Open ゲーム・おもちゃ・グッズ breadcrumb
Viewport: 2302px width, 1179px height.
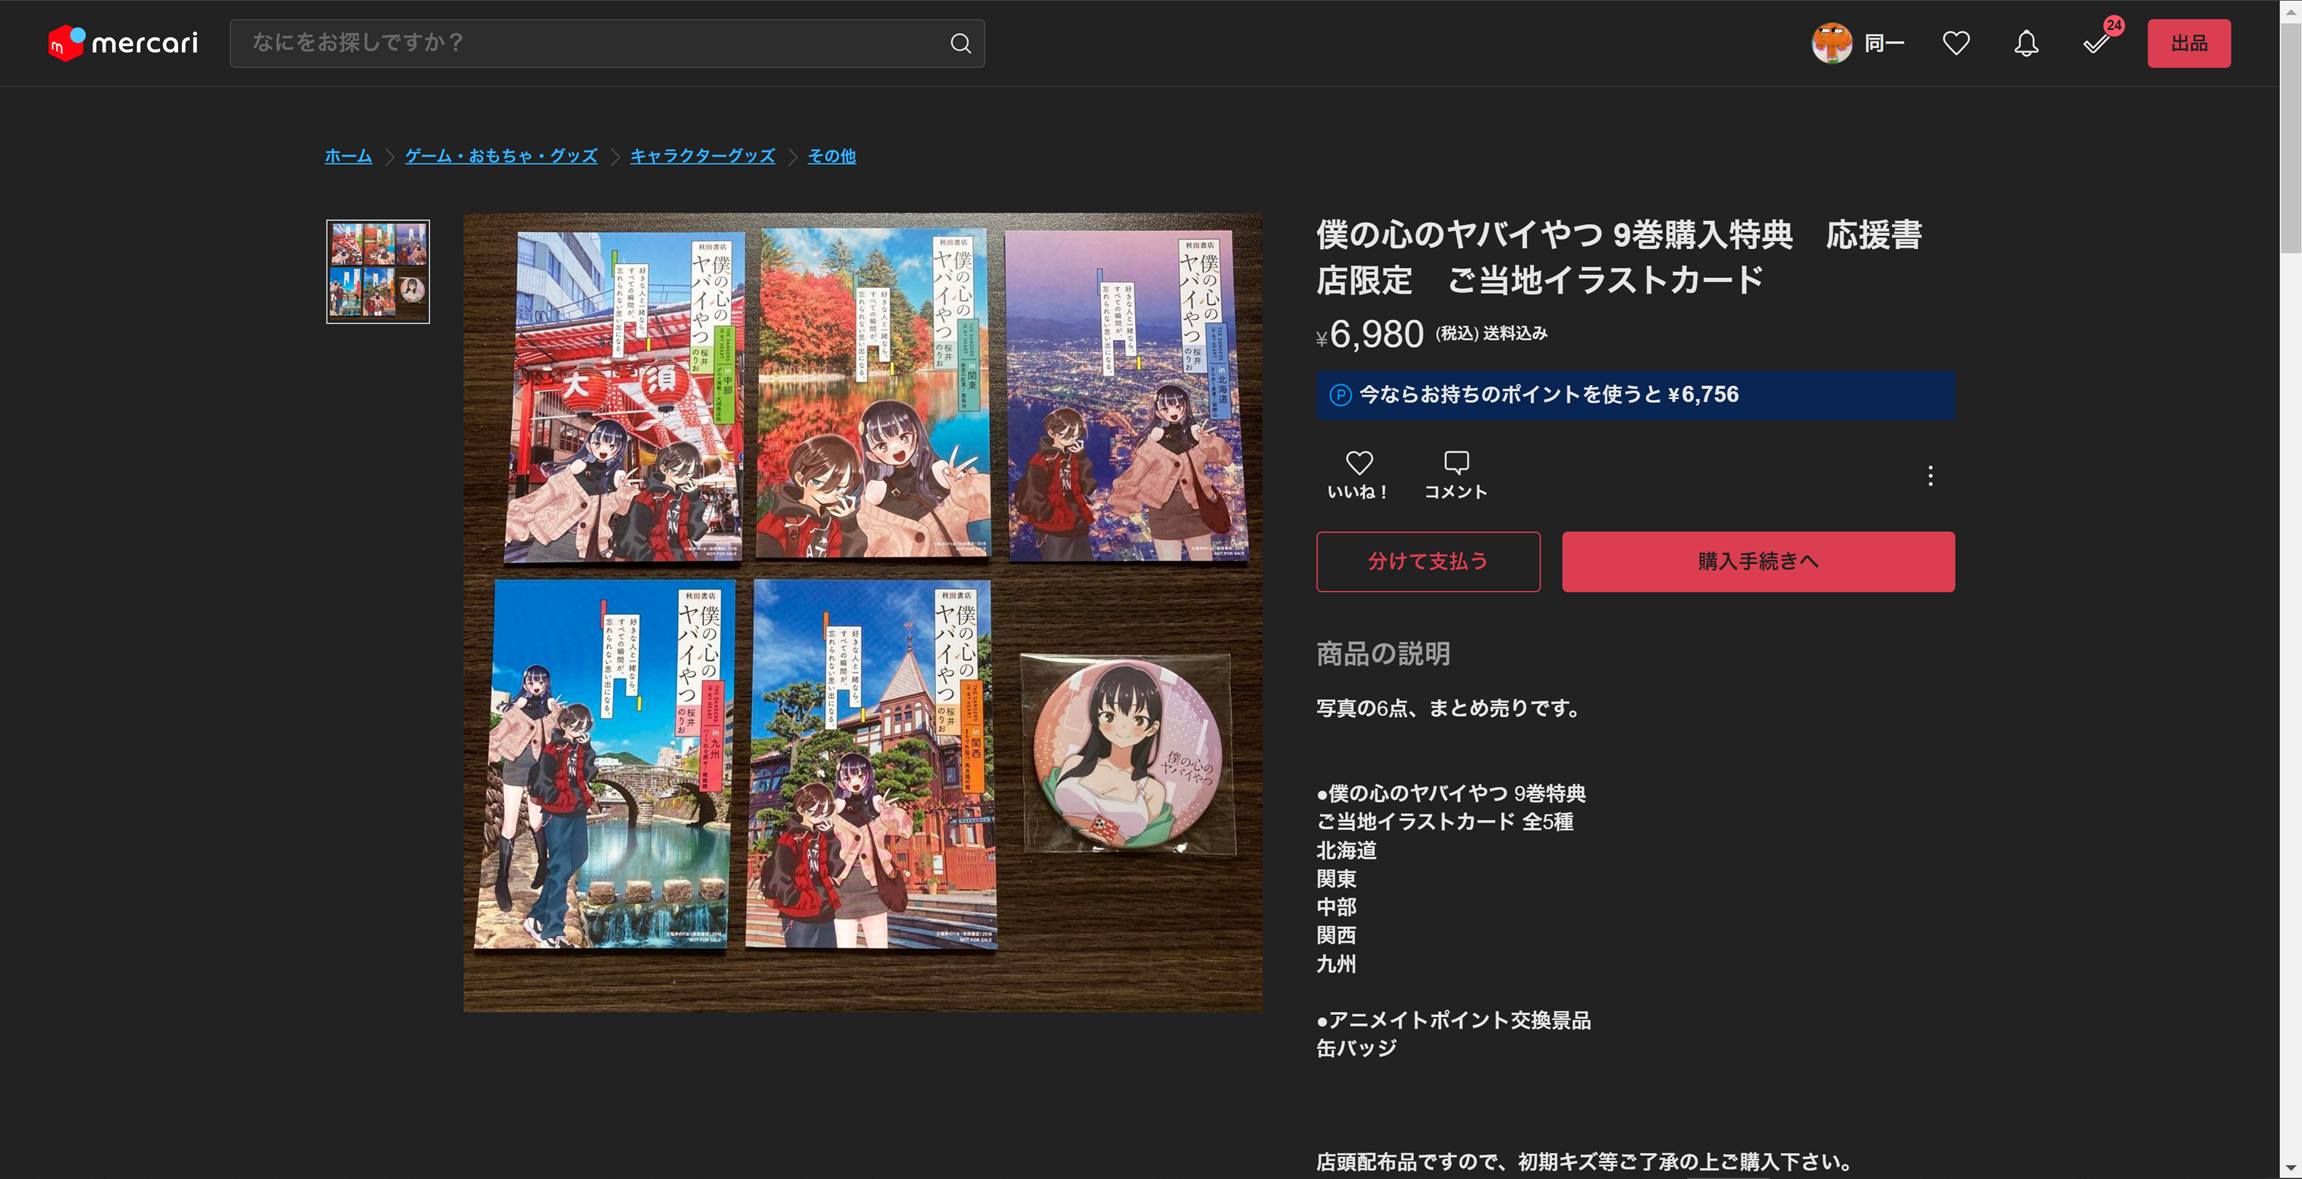501,156
